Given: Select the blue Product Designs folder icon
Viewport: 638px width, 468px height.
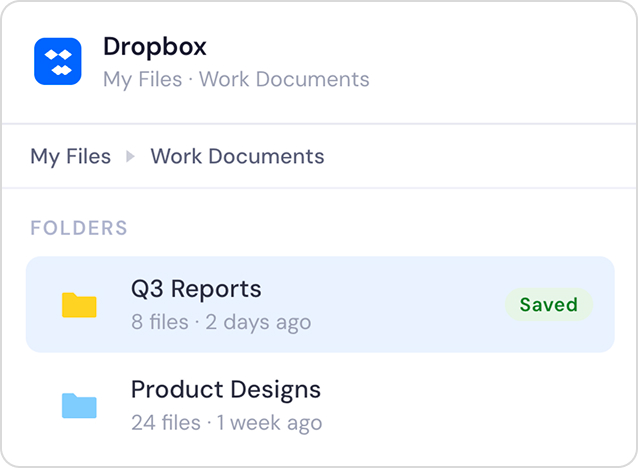Looking at the screenshot, I should 79,405.
